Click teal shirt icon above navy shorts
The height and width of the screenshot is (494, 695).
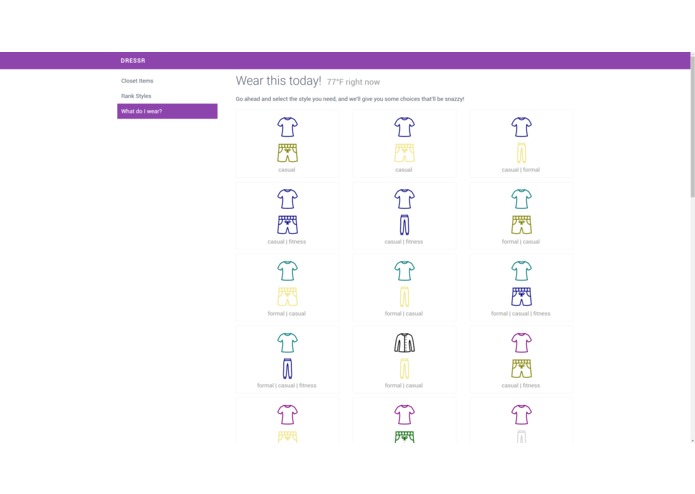[x=521, y=271]
